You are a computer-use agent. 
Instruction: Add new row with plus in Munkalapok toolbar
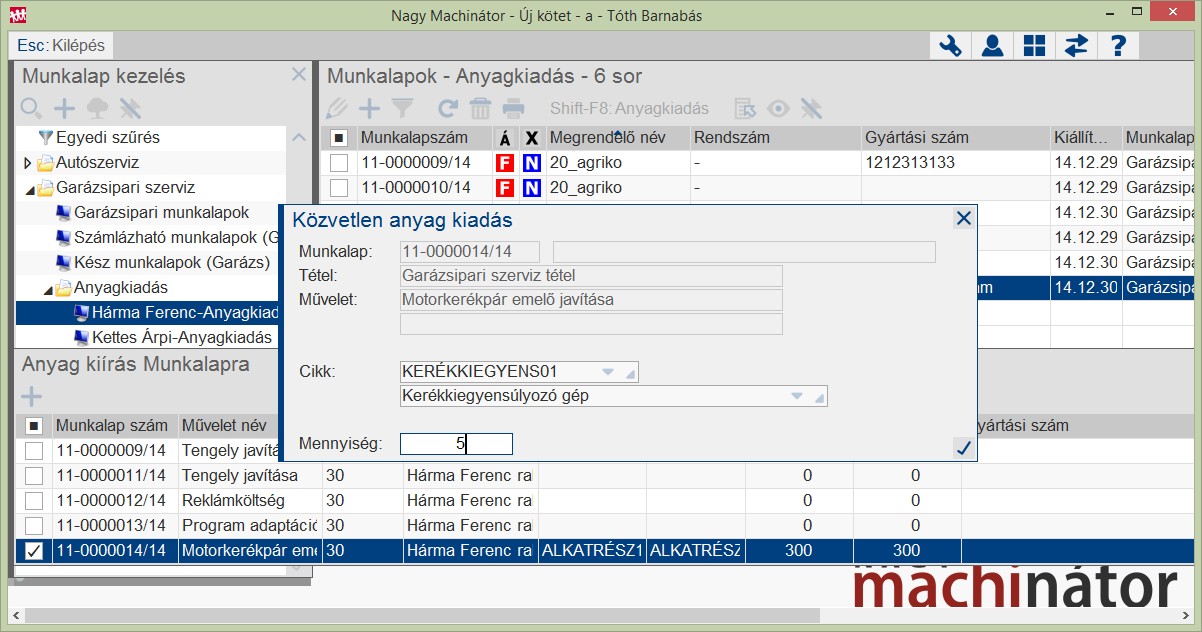click(369, 109)
